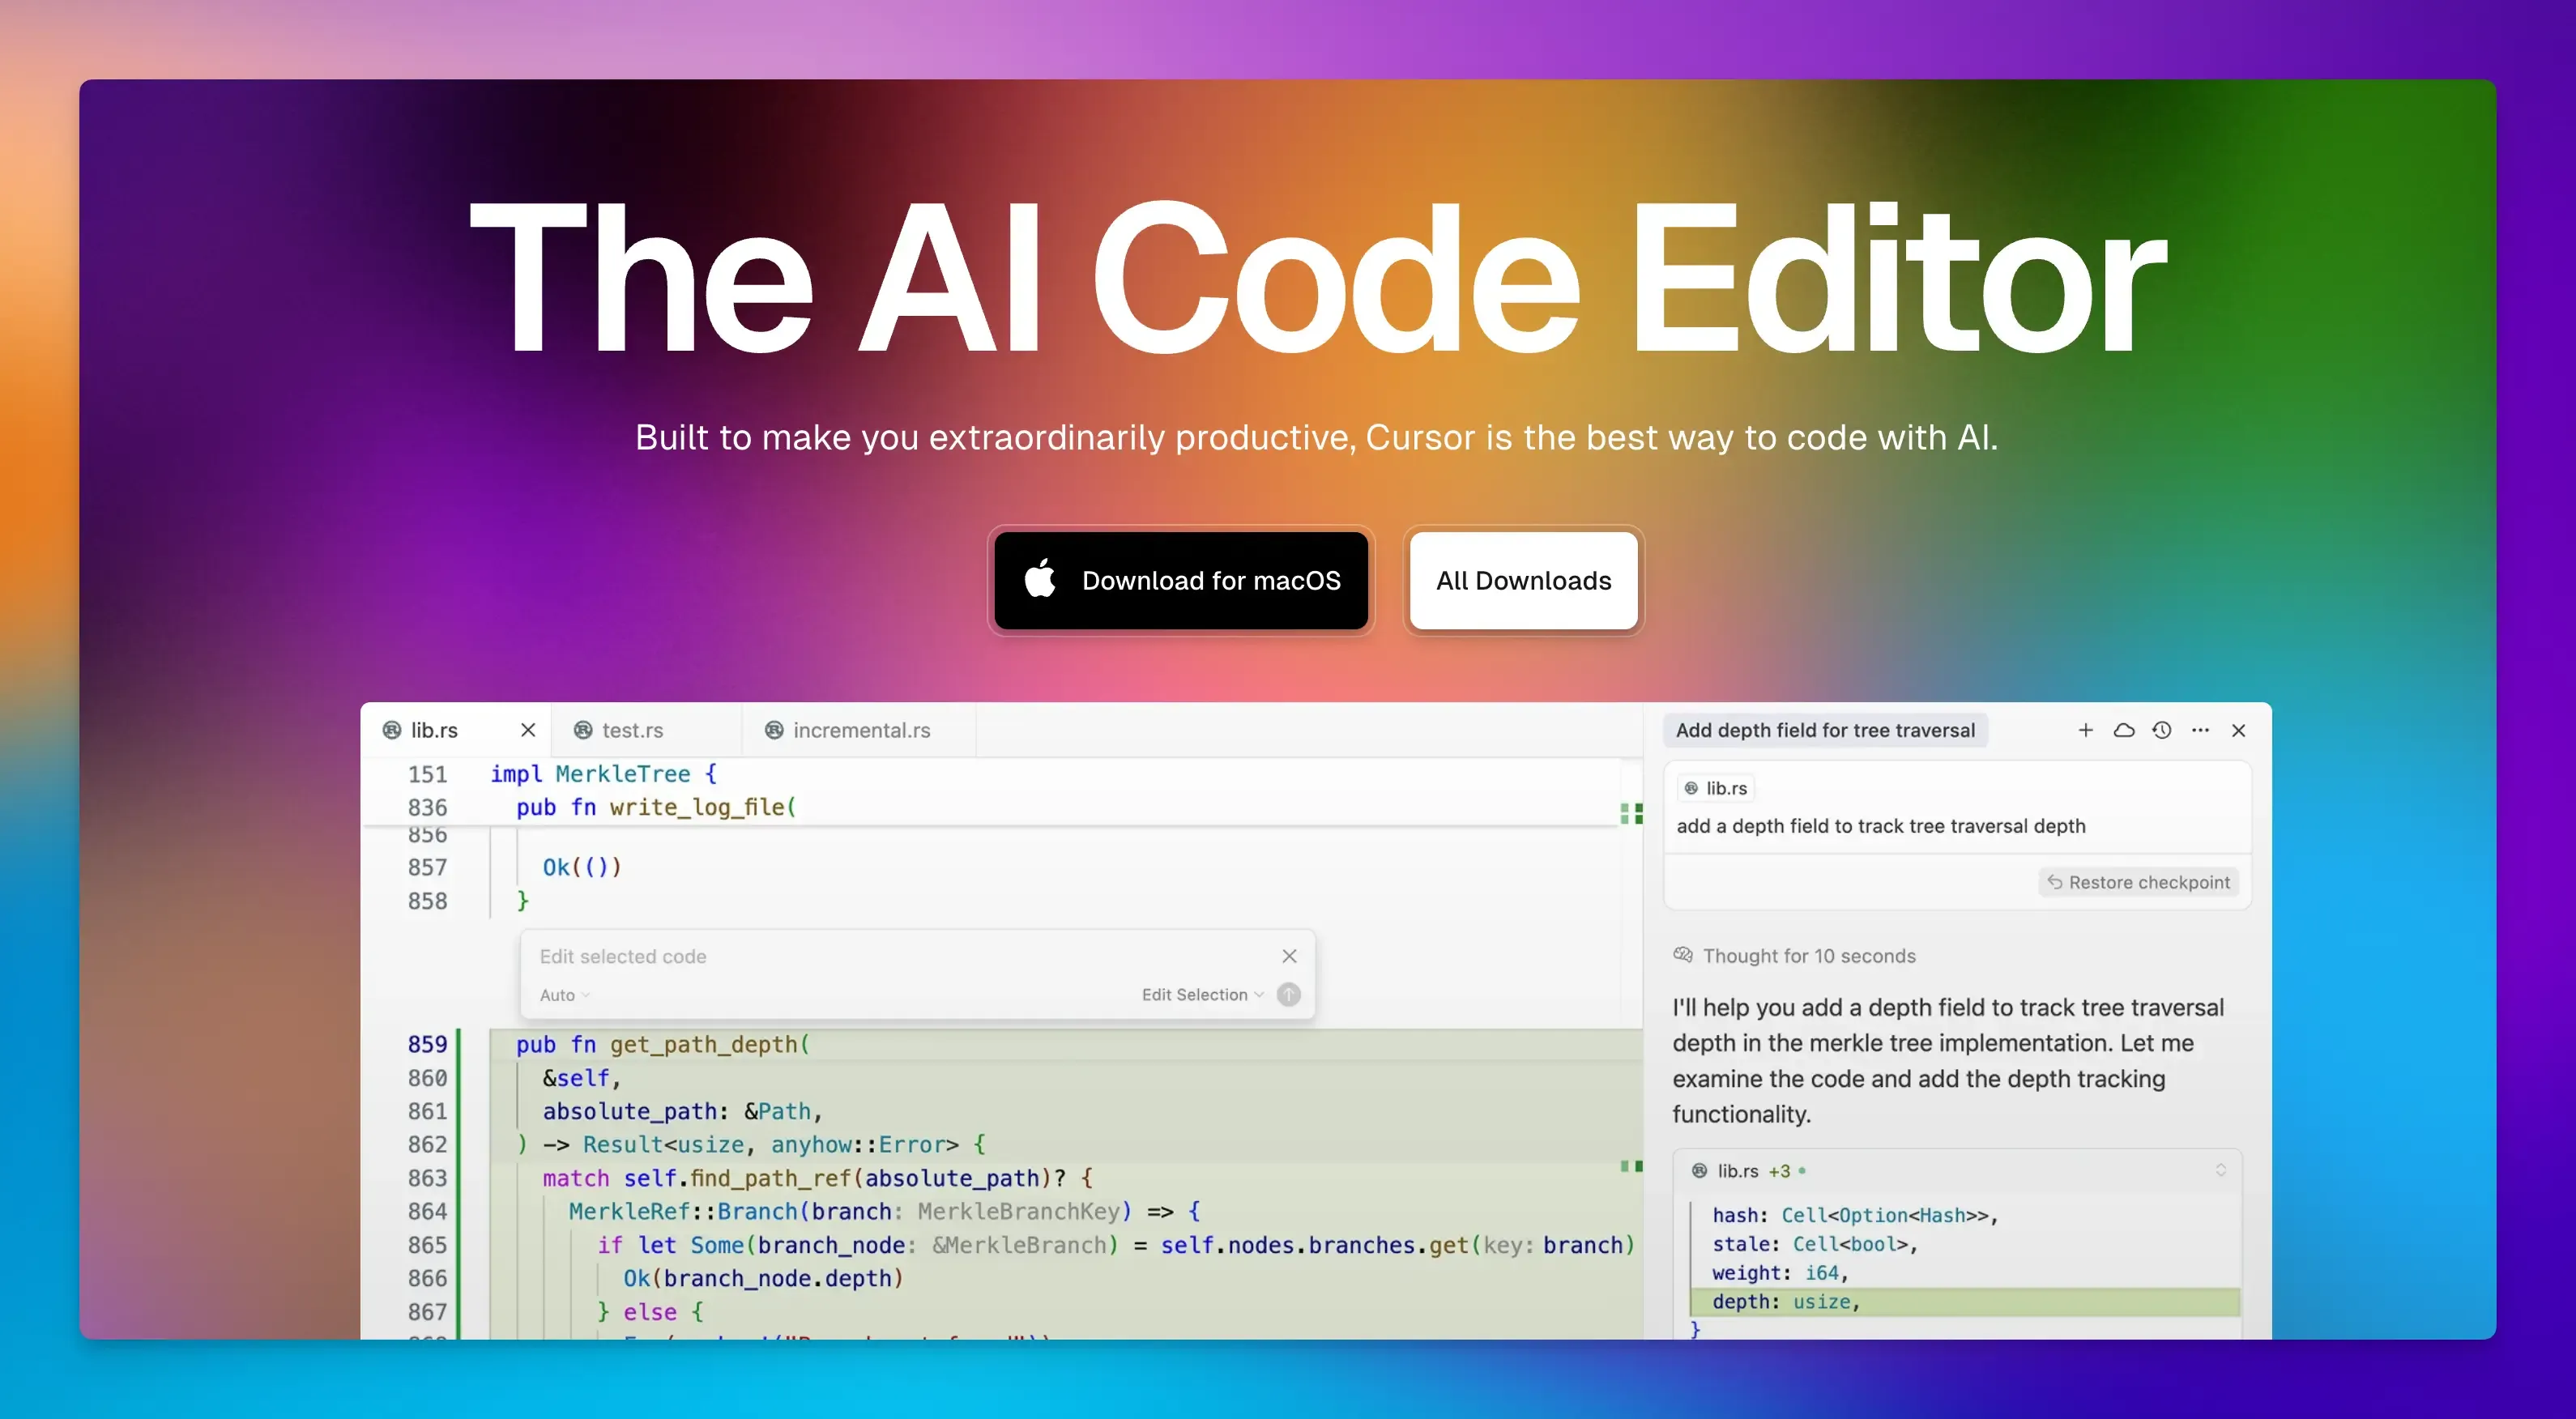Click the Rust file icon on test.rs tab

pyautogui.click(x=583, y=730)
